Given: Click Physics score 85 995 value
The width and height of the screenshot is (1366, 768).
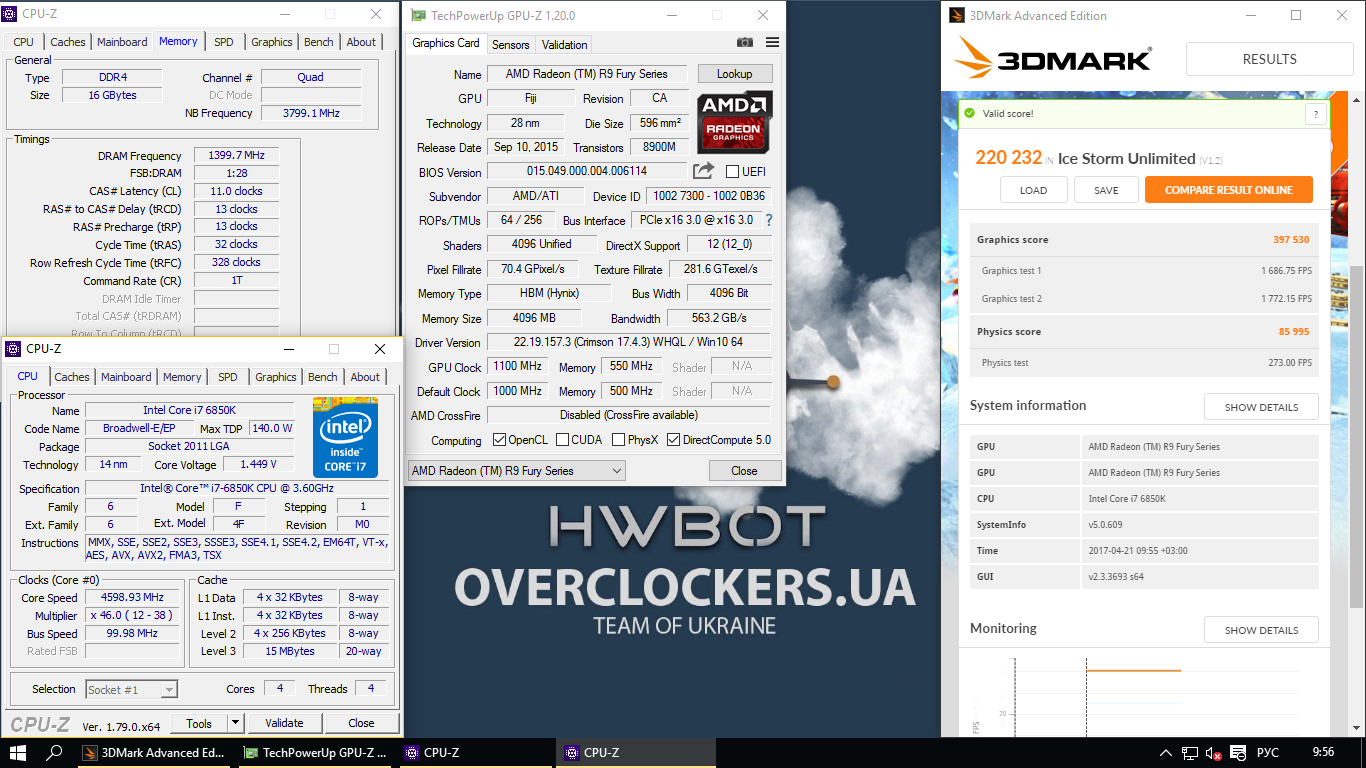Looking at the screenshot, I should click(x=1292, y=332).
